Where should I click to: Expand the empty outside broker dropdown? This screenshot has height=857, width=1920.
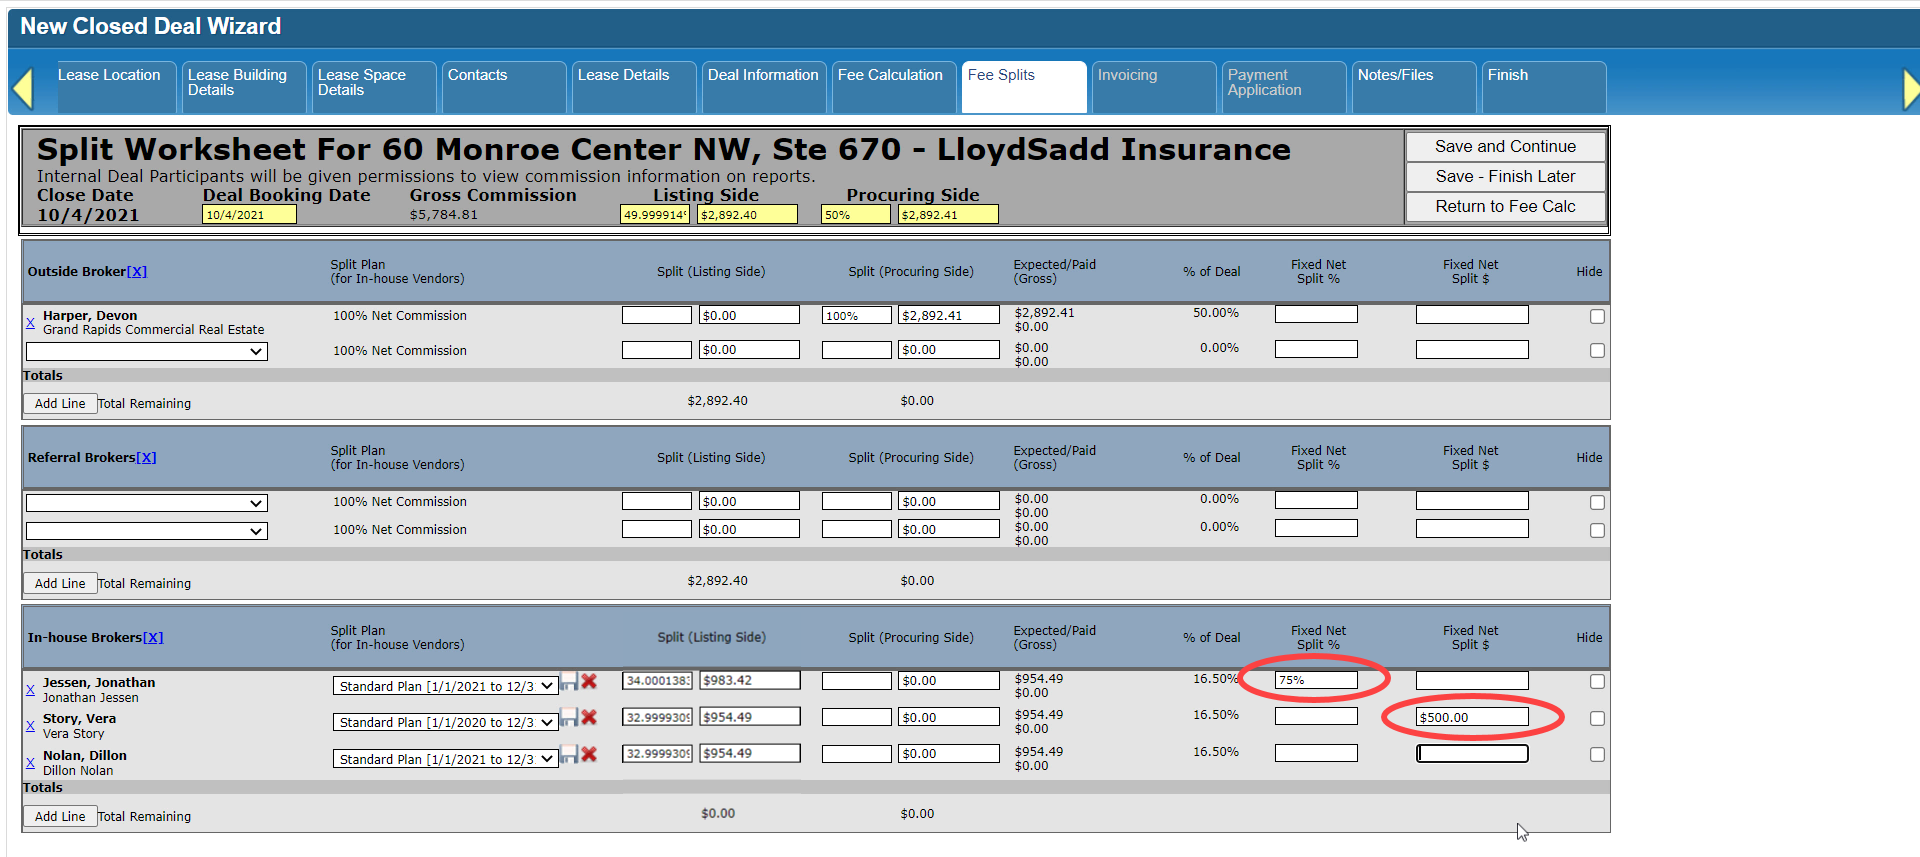tap(146, 351)
